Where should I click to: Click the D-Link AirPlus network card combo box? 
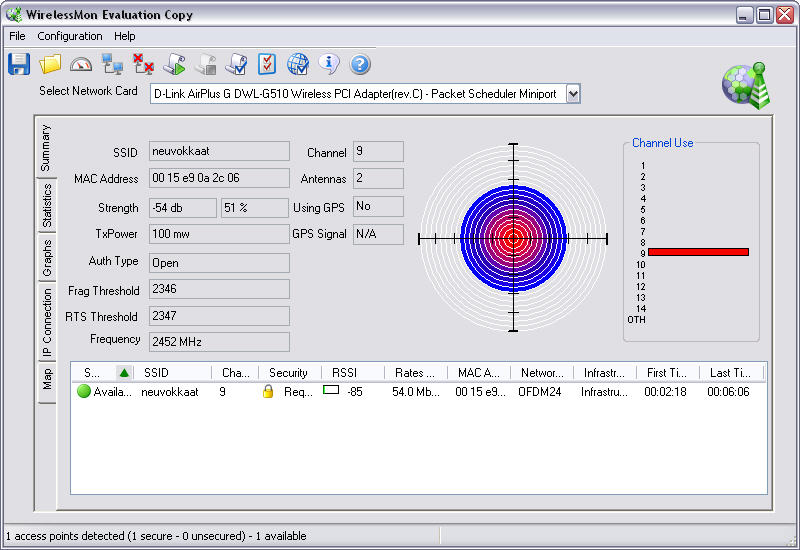(365, 94)
